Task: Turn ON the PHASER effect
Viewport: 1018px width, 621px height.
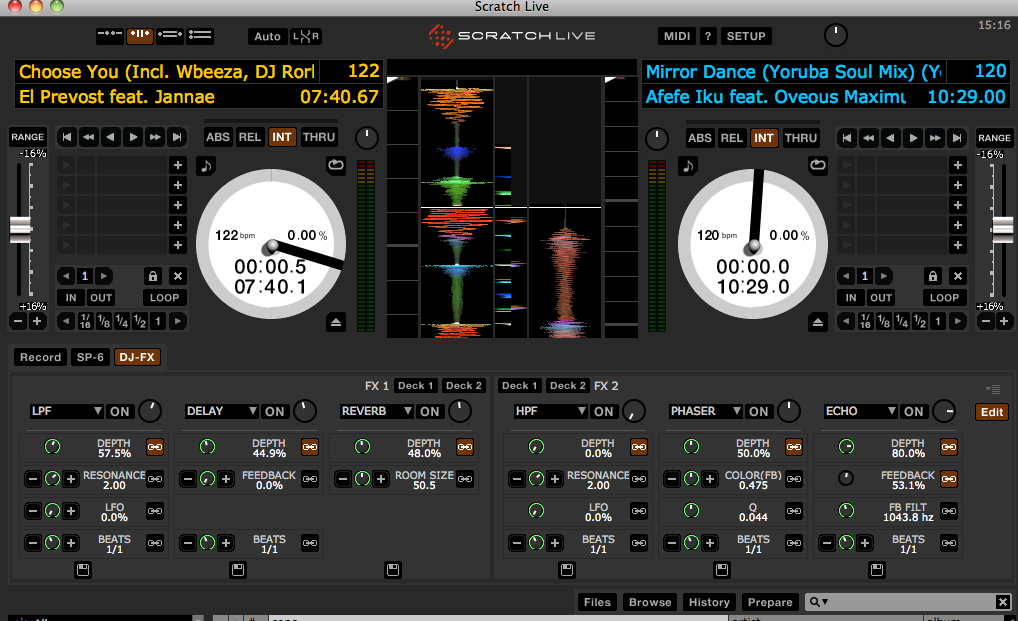Action: 758,411
